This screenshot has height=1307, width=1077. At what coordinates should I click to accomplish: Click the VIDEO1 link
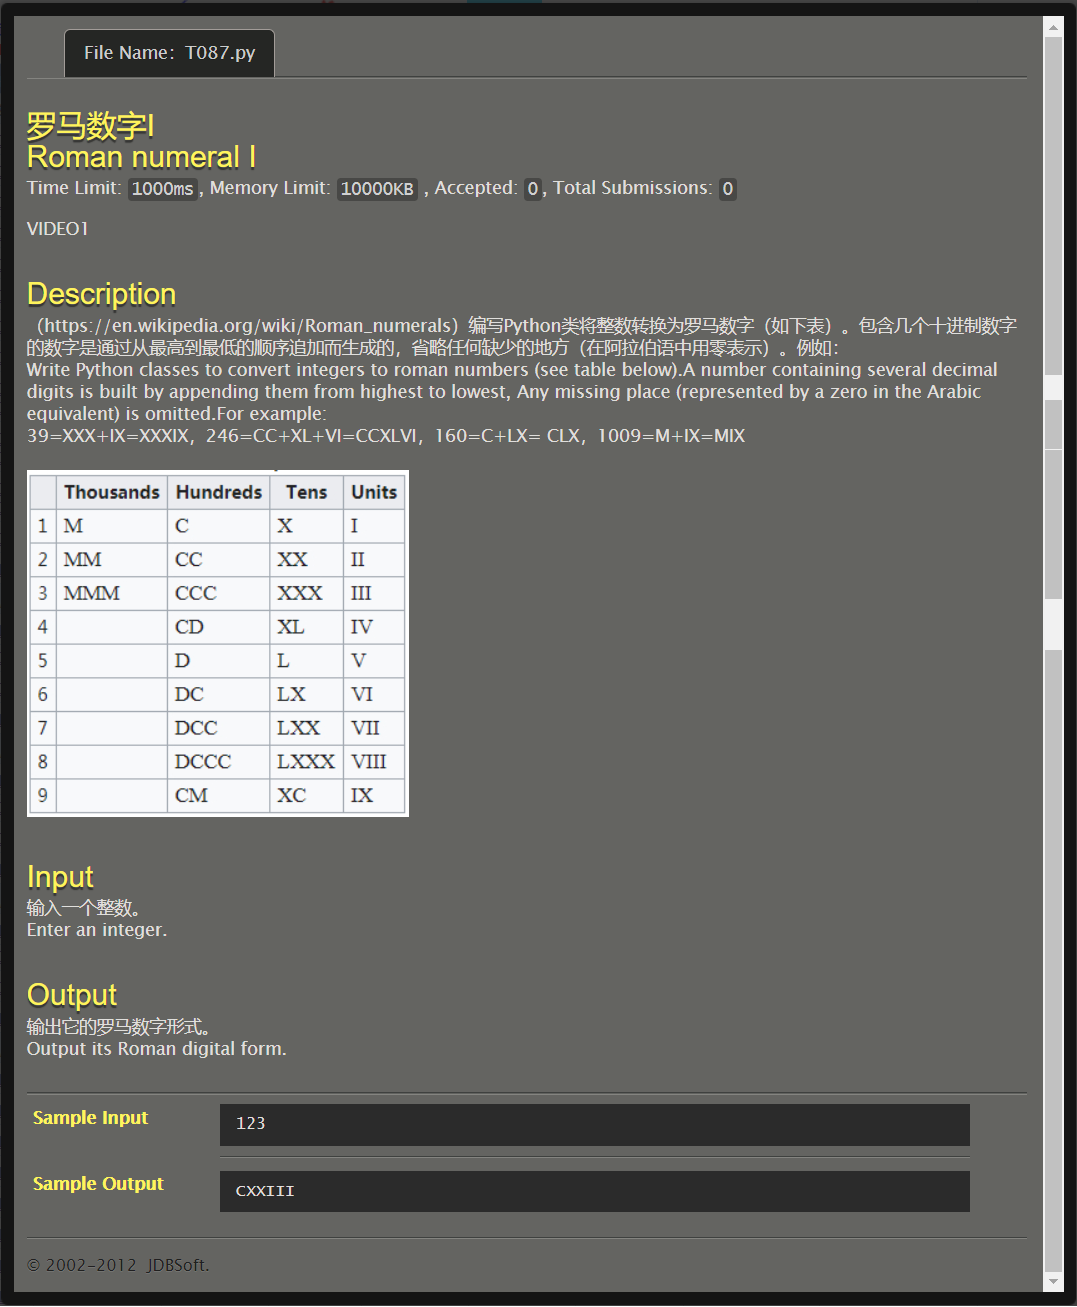(57, 228)
